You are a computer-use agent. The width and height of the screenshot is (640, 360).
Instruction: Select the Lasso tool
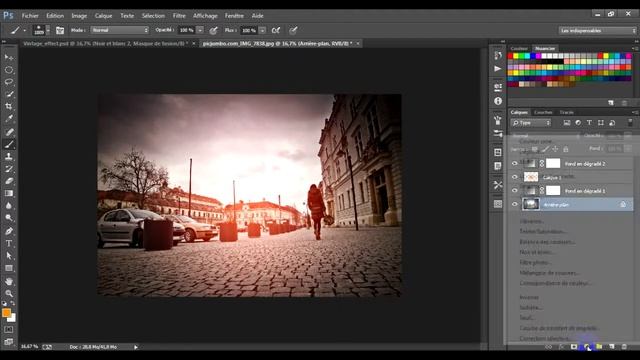click(x=9, y=82)
